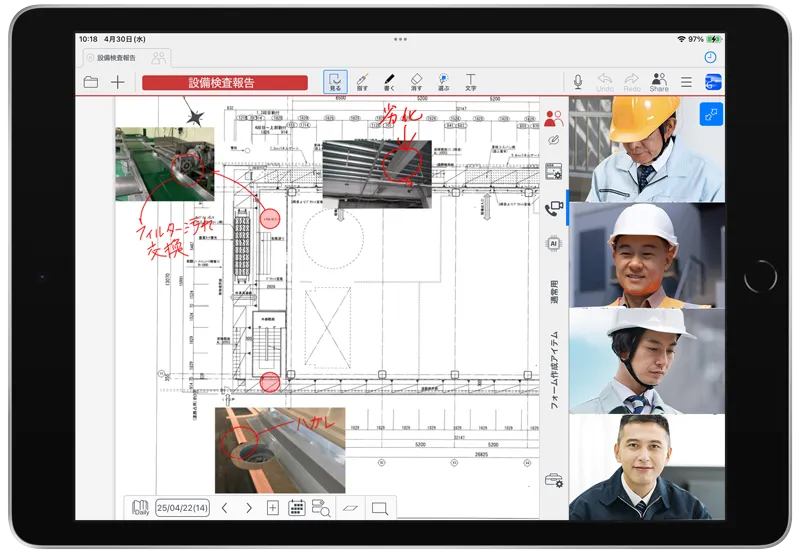Toggle the participants panel icon
The width and height of the screenshot is (800, 553).
(554, 118)
